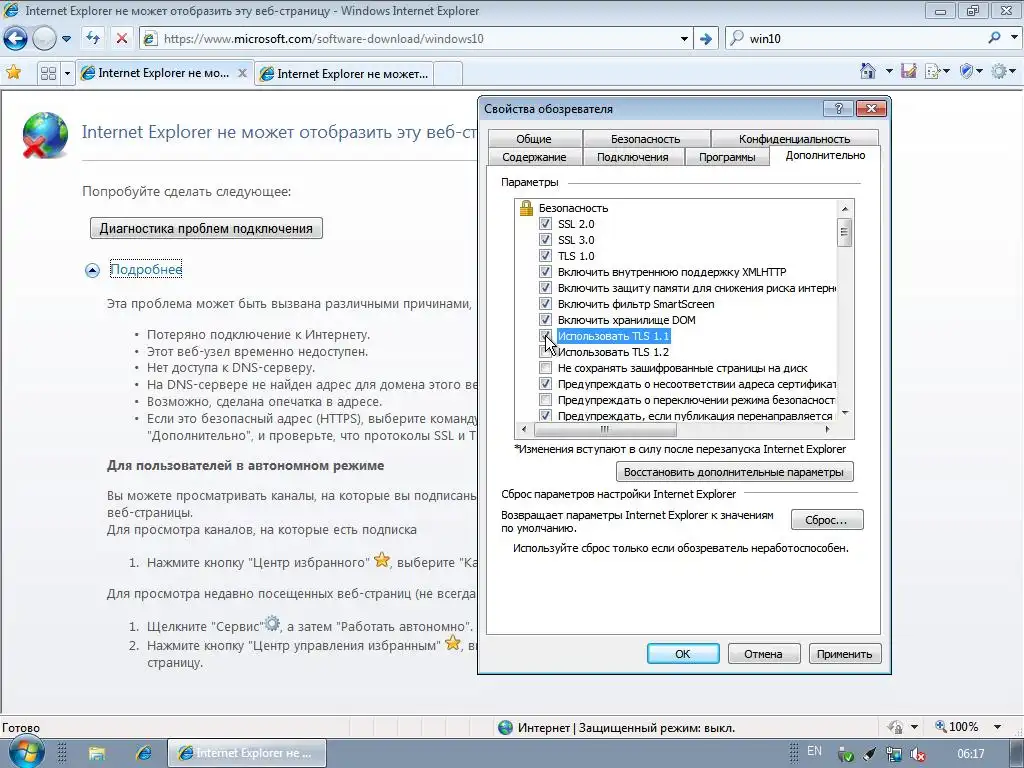Click the down arrow of the settings list scrollbar
The height and width of the screenshot is (768, 1024).
pos(845,413)
